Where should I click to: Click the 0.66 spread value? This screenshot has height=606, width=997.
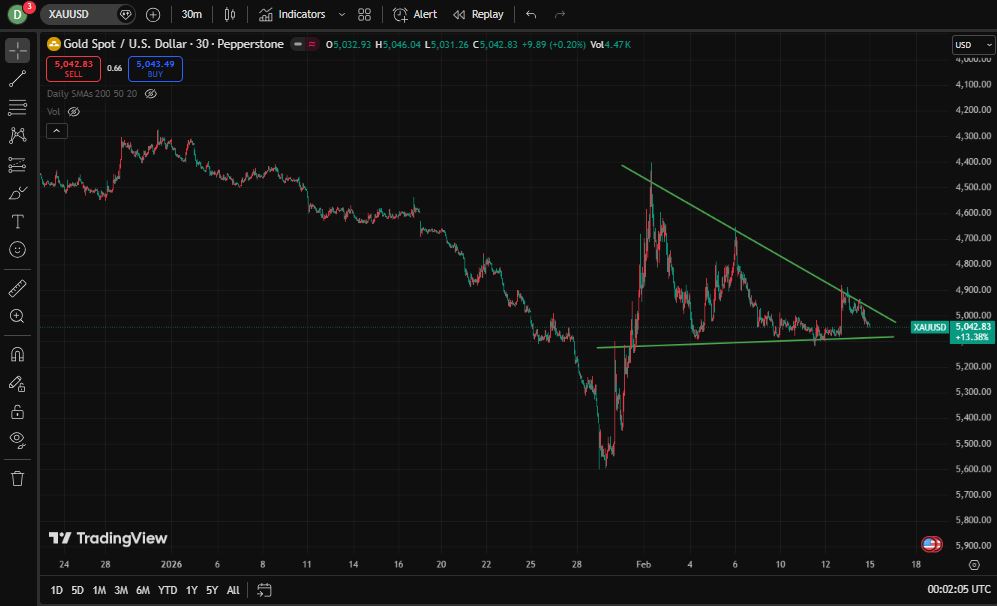(114, 68)
